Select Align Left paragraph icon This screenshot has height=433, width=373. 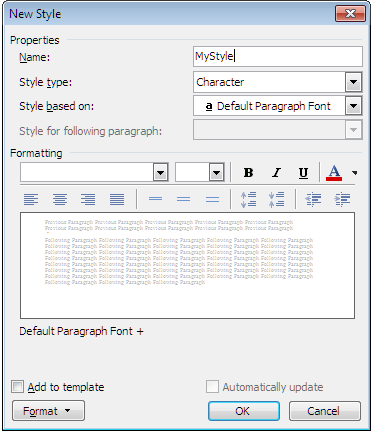pos(31,199)
